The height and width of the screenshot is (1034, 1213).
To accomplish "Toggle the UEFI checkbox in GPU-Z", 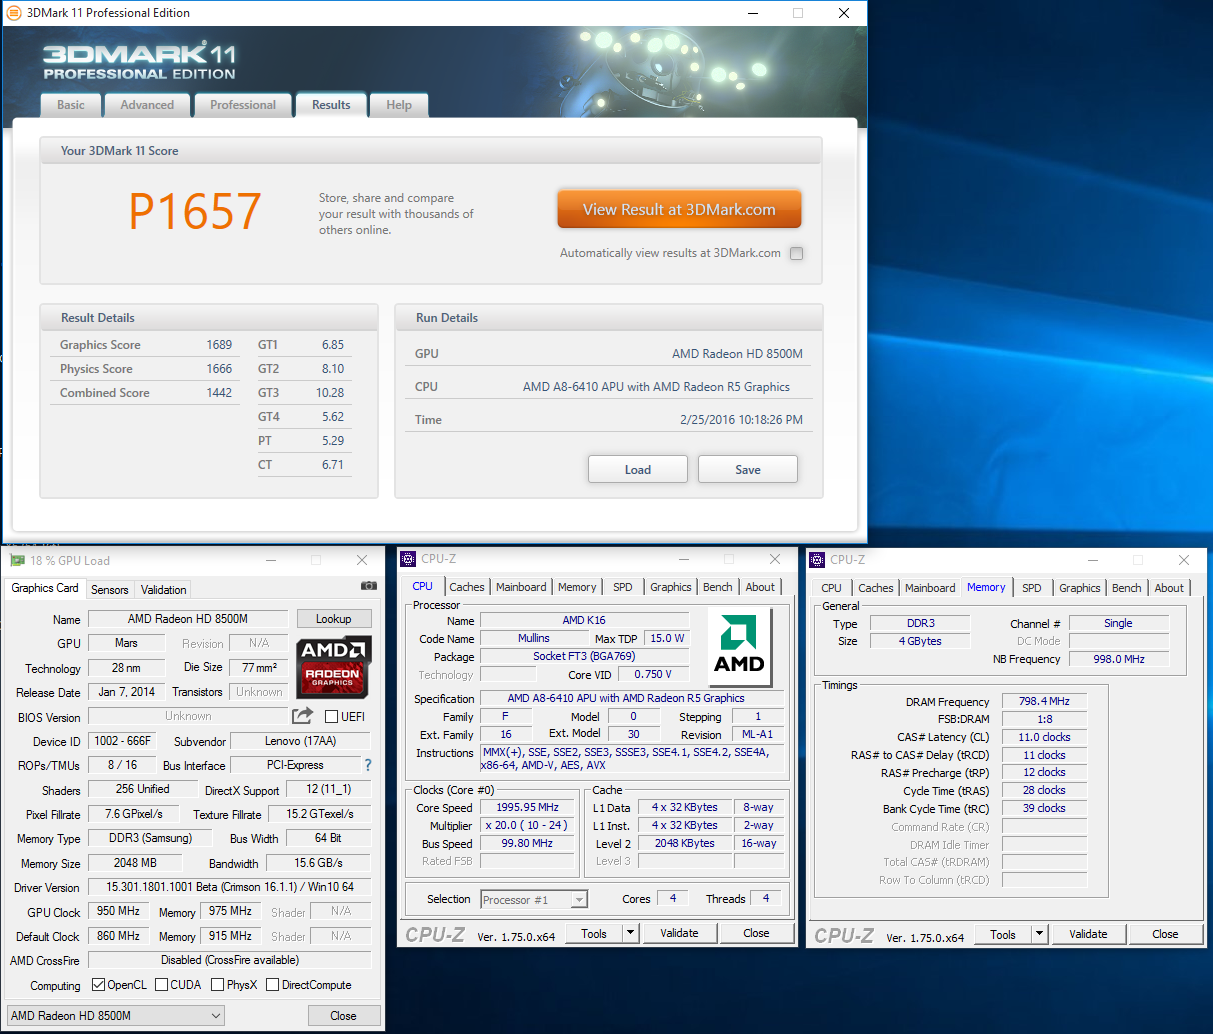I will click(331, 716).
